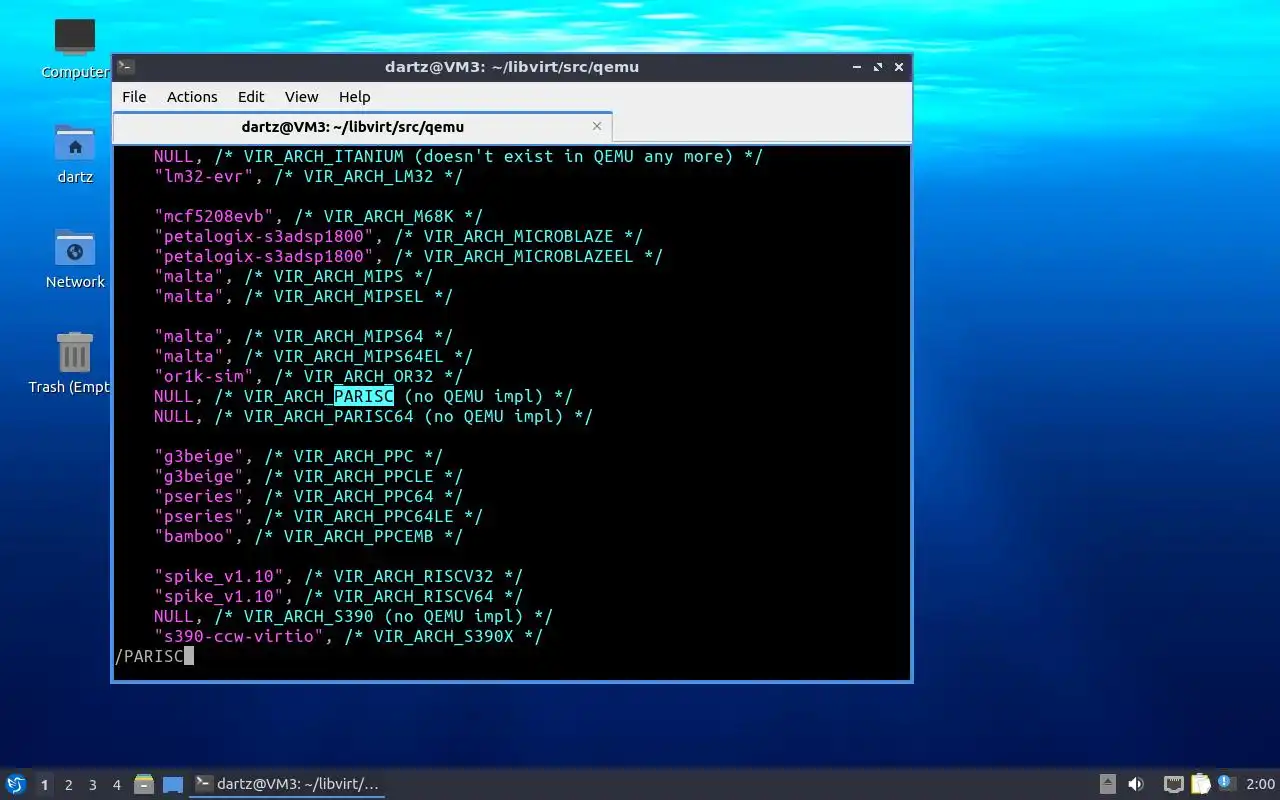Click the /PARISC search prompt line
This screenshot has width=1280, height=800.
(150, 656)
